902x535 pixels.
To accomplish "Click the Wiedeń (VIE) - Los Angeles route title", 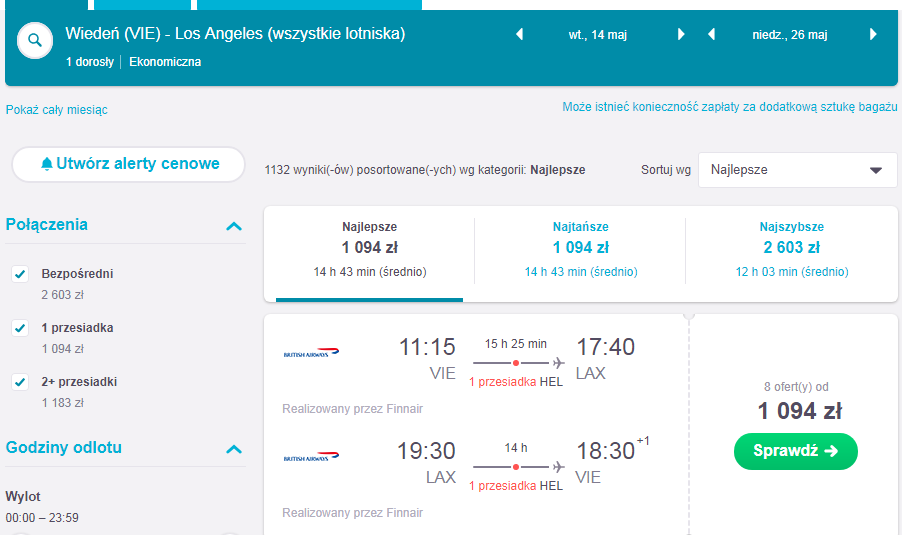I will coord(235,33).
